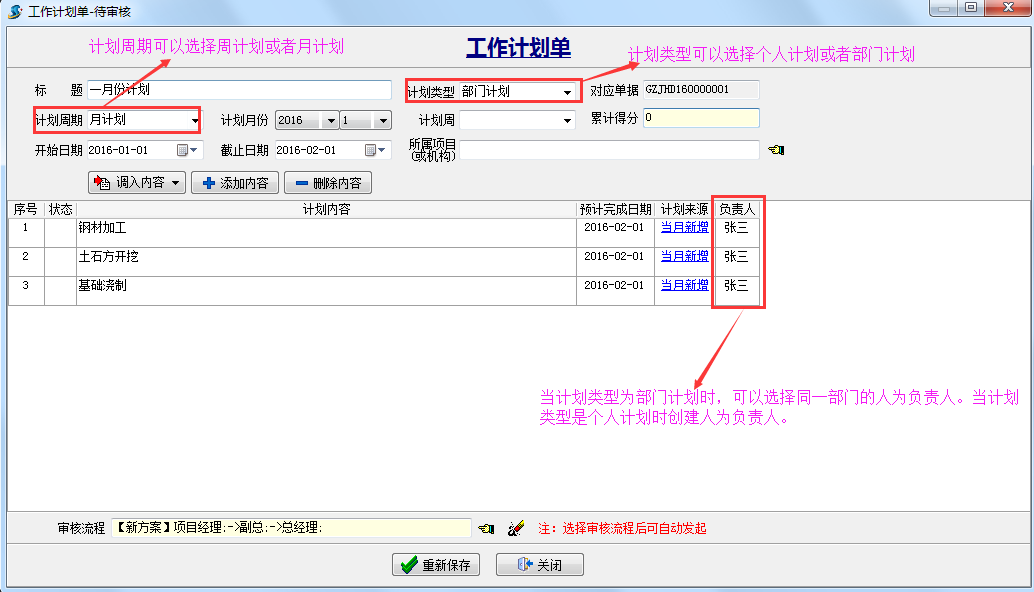The image size is (1034, 592).
Task: Click the 当月新增 link for 钢材加工
Action: coord(684,228)
